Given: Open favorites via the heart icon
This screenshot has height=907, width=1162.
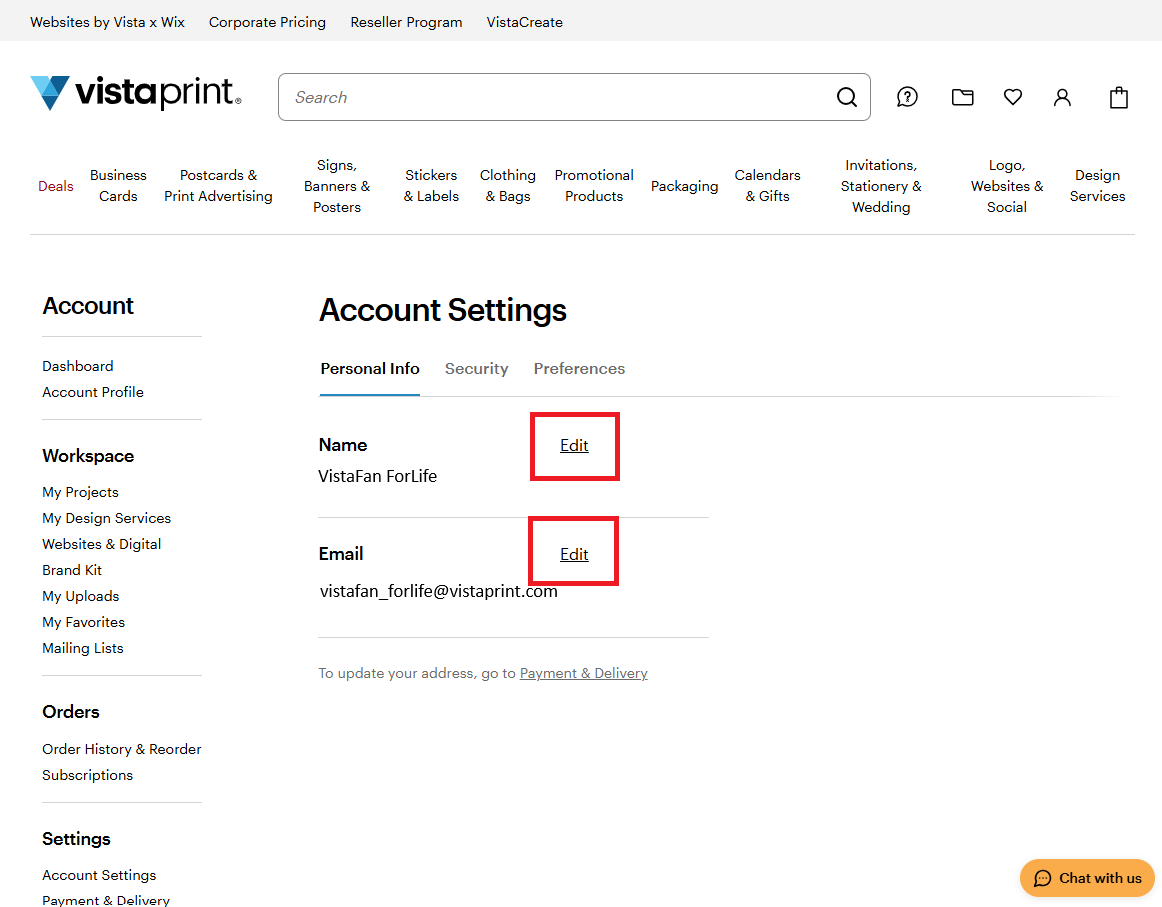Looking at the screenshot, I should [1013, 97].
